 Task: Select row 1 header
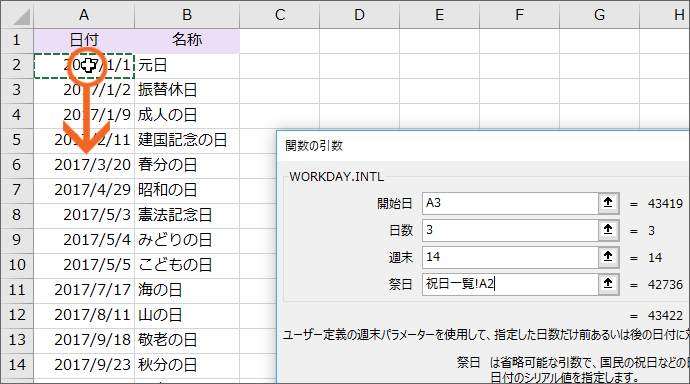pyautogui.click(x=17, y=40)
